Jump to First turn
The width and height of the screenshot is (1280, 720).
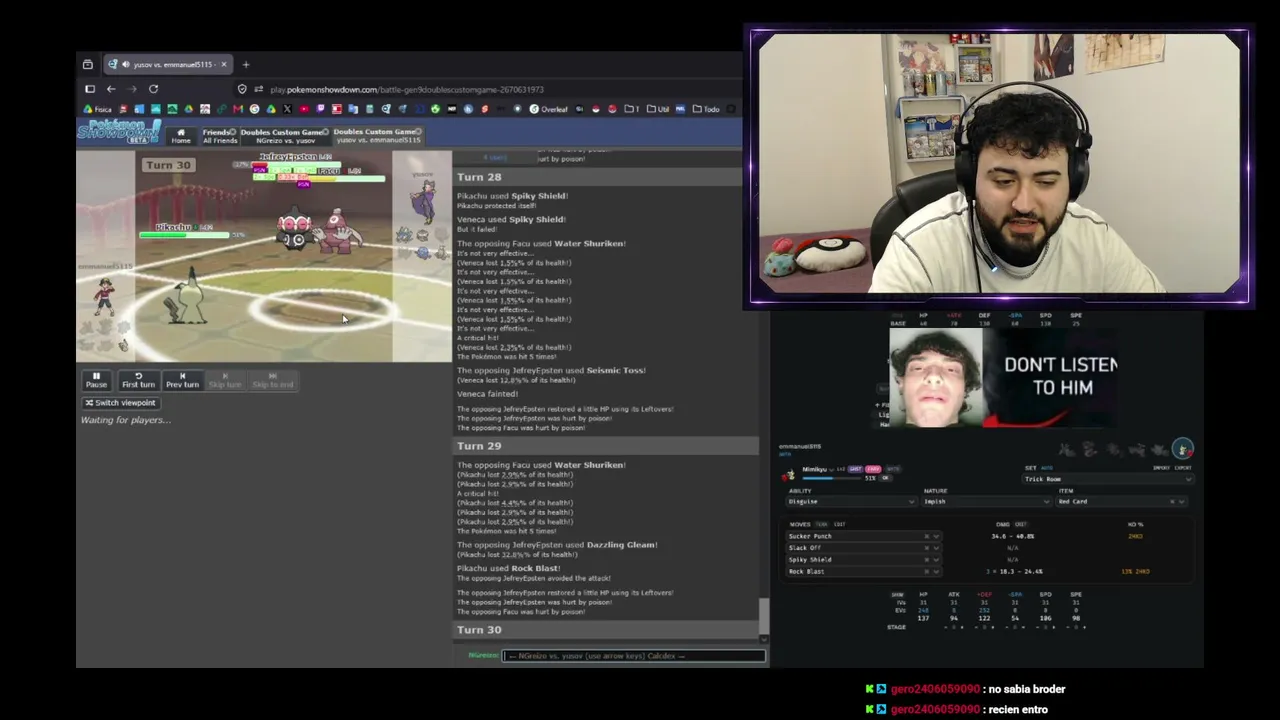tap(138, 380)
